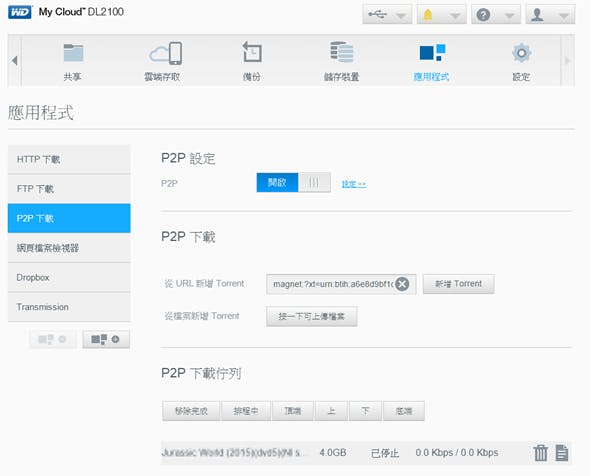
Task: Click the remove app icon button
Action: point(53,339)
